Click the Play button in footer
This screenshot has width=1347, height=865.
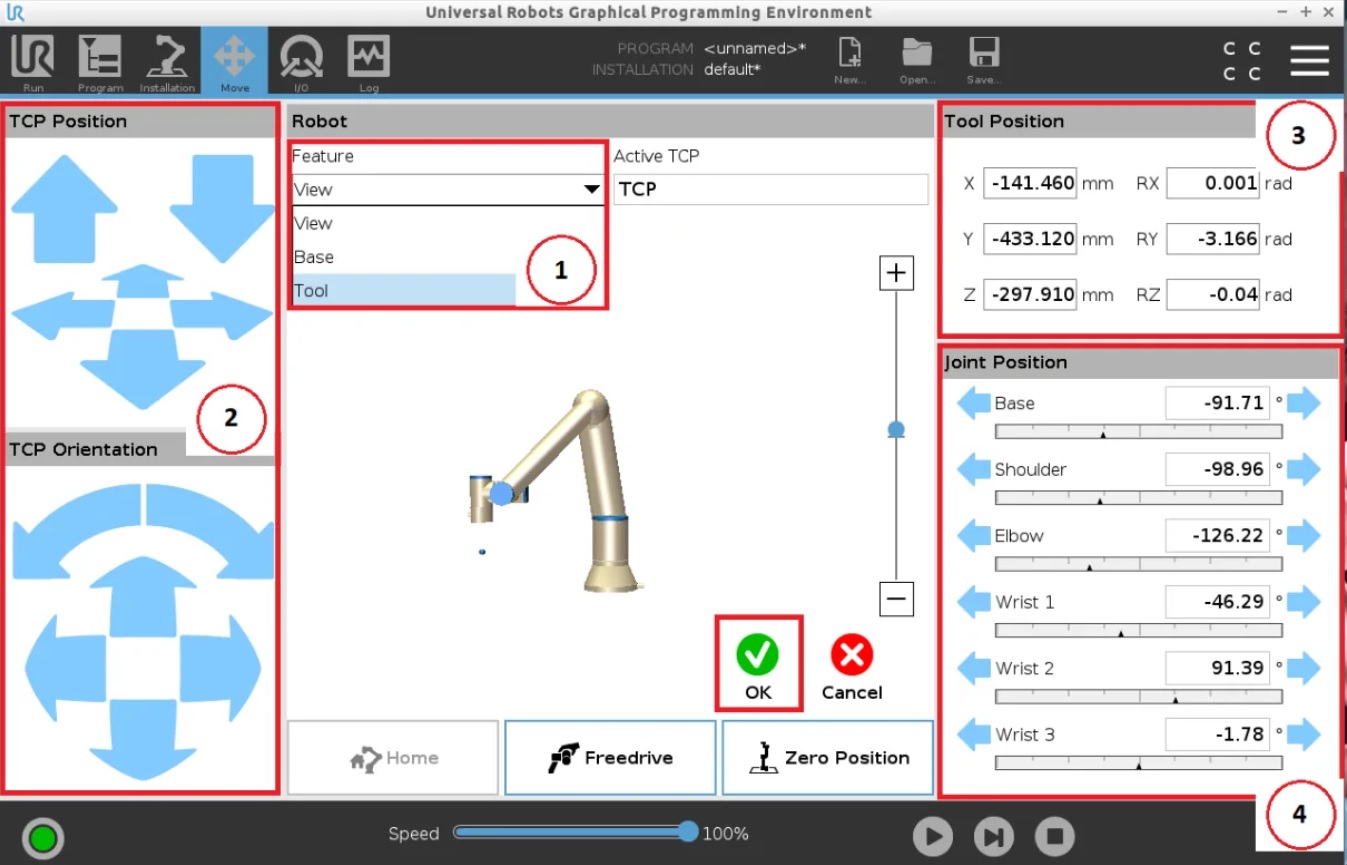[932, 836]
